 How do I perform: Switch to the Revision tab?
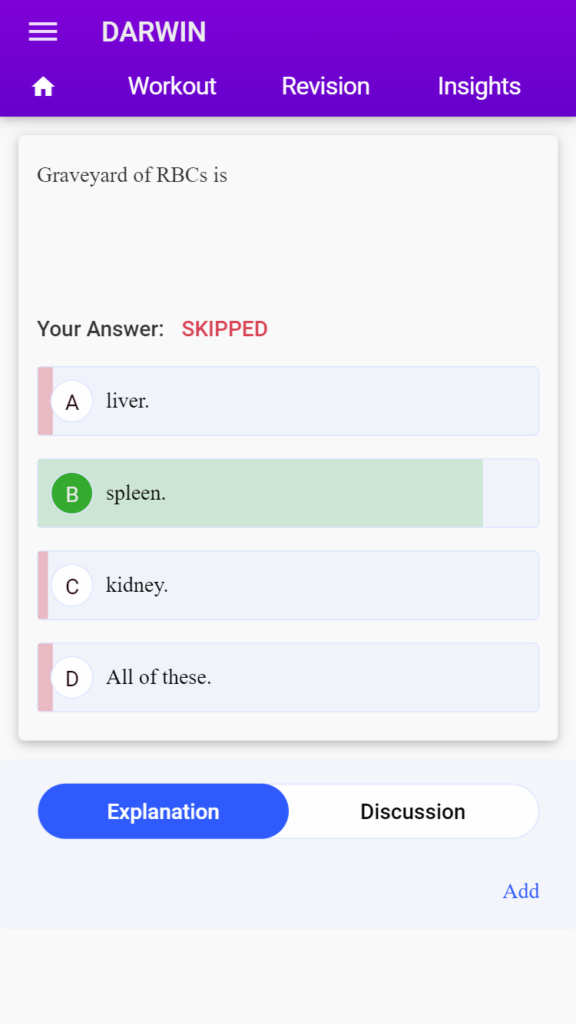coord(326,86)
